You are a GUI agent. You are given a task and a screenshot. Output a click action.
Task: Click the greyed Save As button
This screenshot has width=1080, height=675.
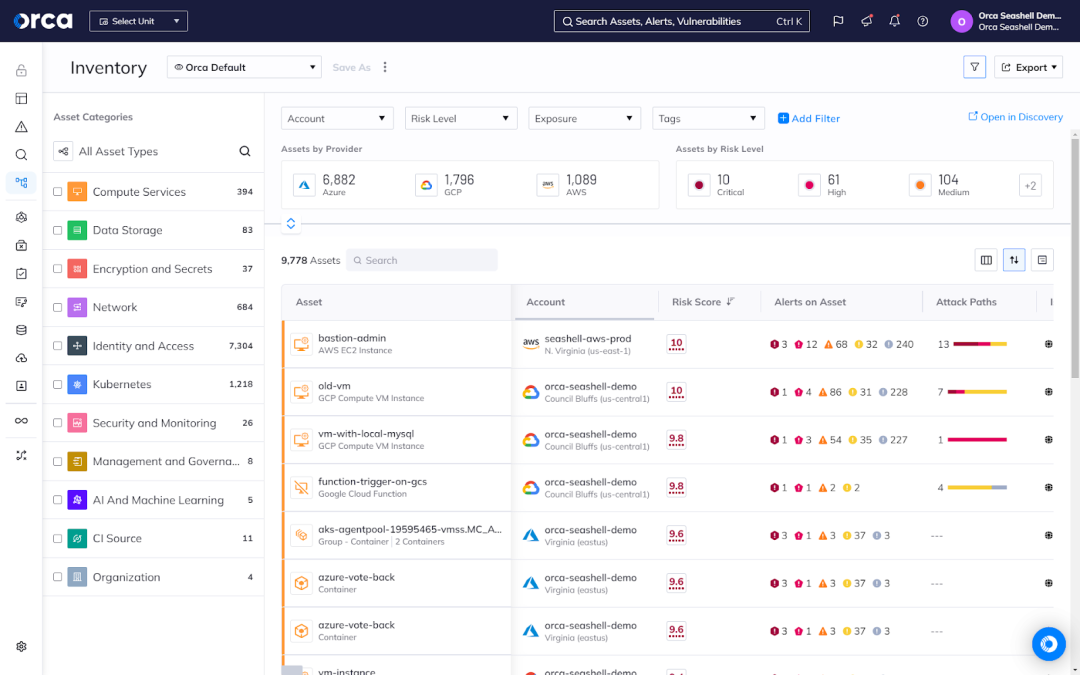coord(351,67)
